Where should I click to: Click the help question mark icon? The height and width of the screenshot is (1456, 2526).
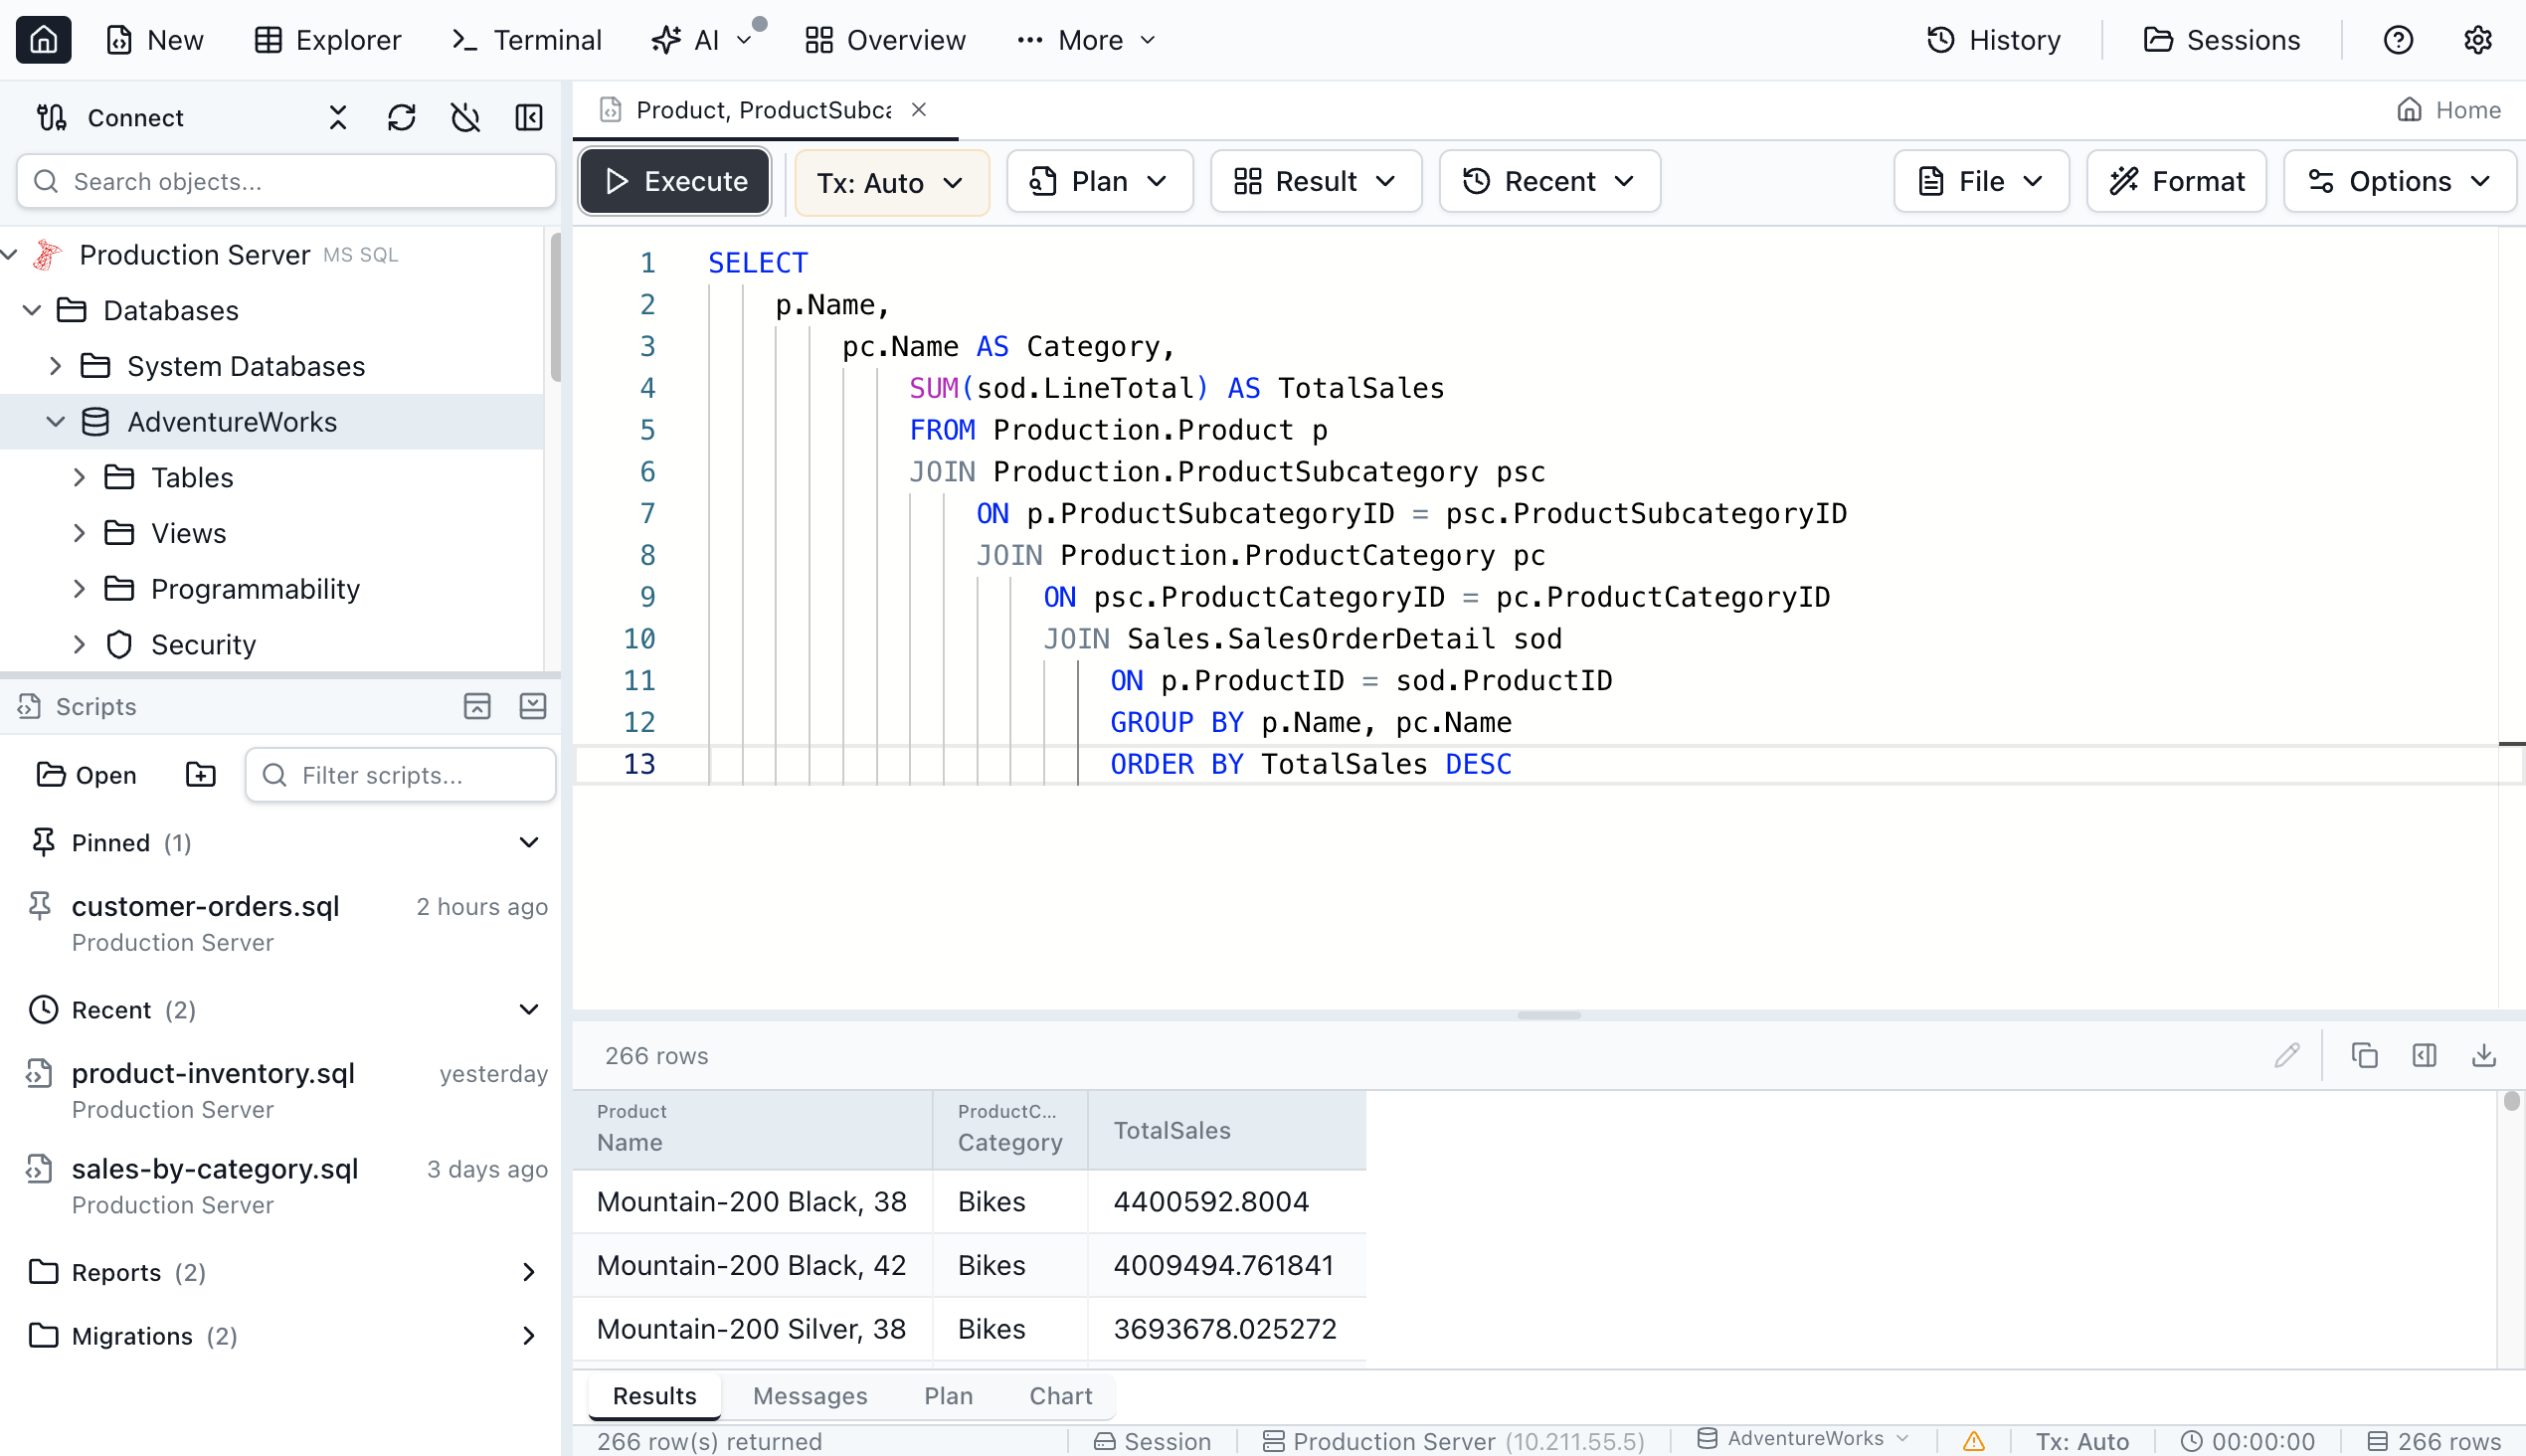[2398, 40]
